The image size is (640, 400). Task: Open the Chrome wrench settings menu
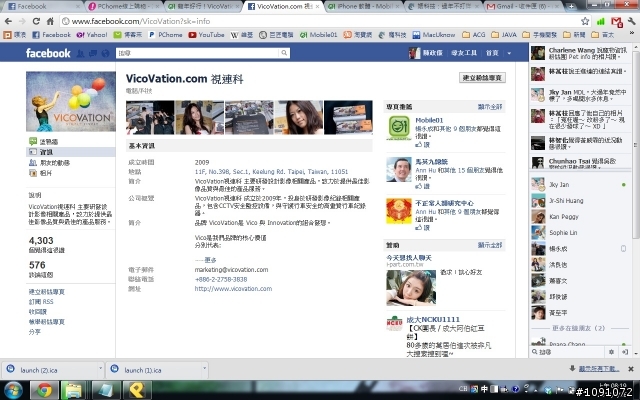pyautogui.click(x=632, y=21)
